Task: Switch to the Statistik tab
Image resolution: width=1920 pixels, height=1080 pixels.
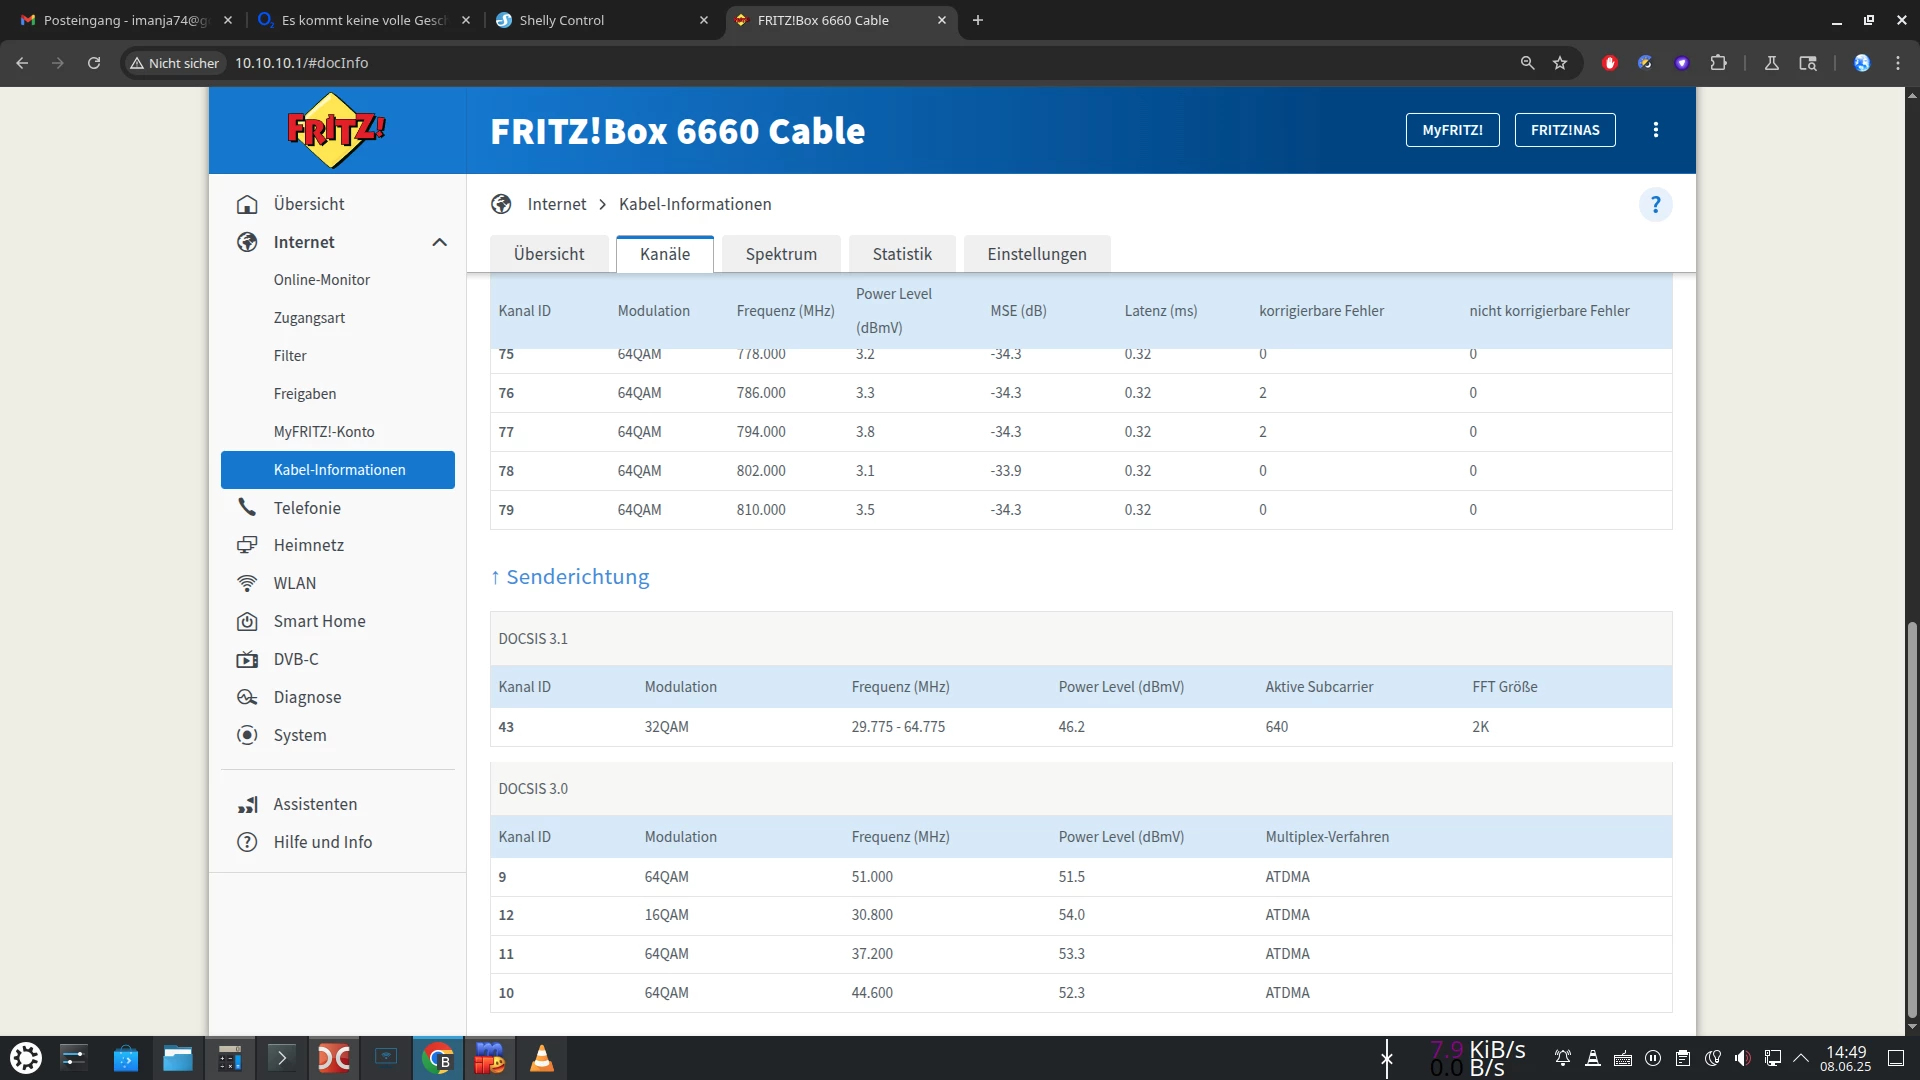Action: [x=901, y=254]
